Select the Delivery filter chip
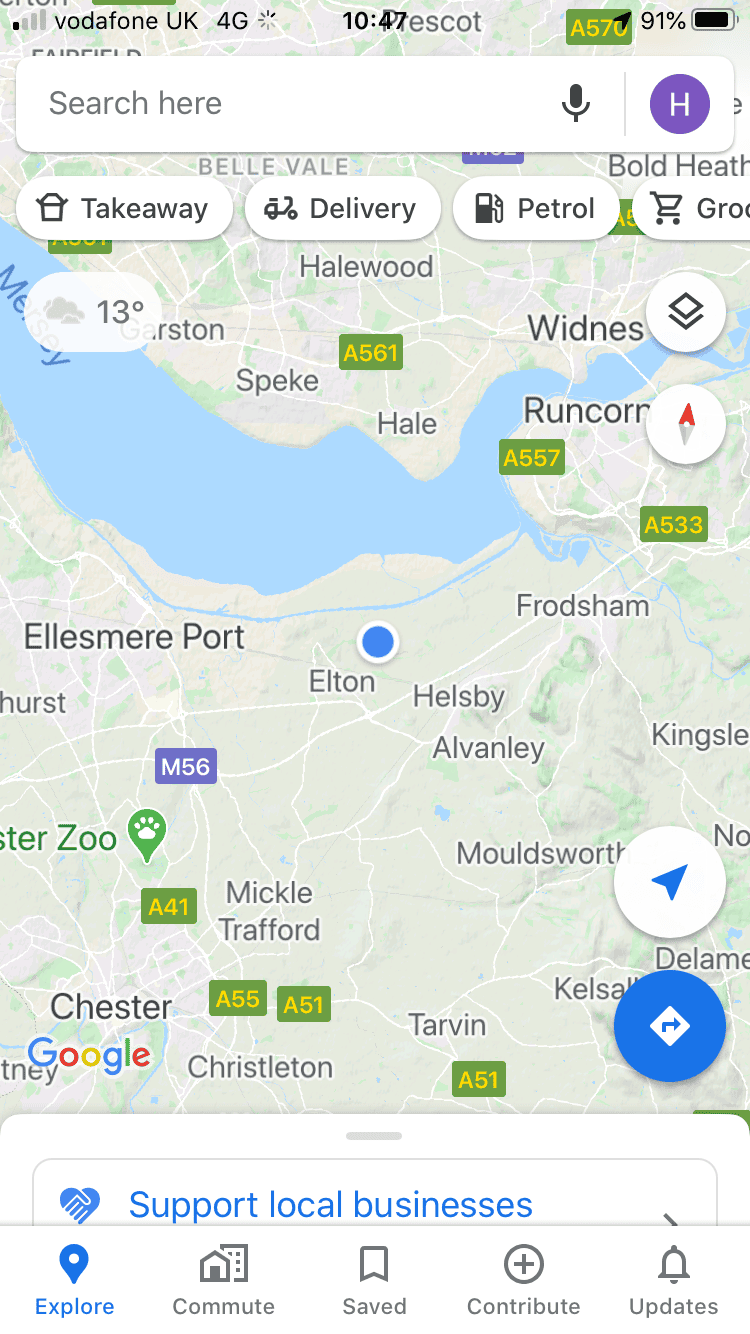 (342, 209)
